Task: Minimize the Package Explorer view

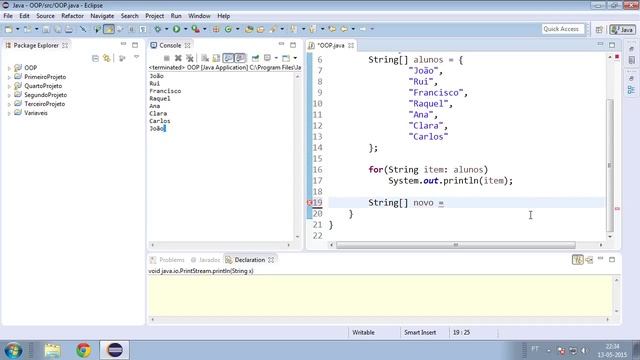Action: point(123,44)
